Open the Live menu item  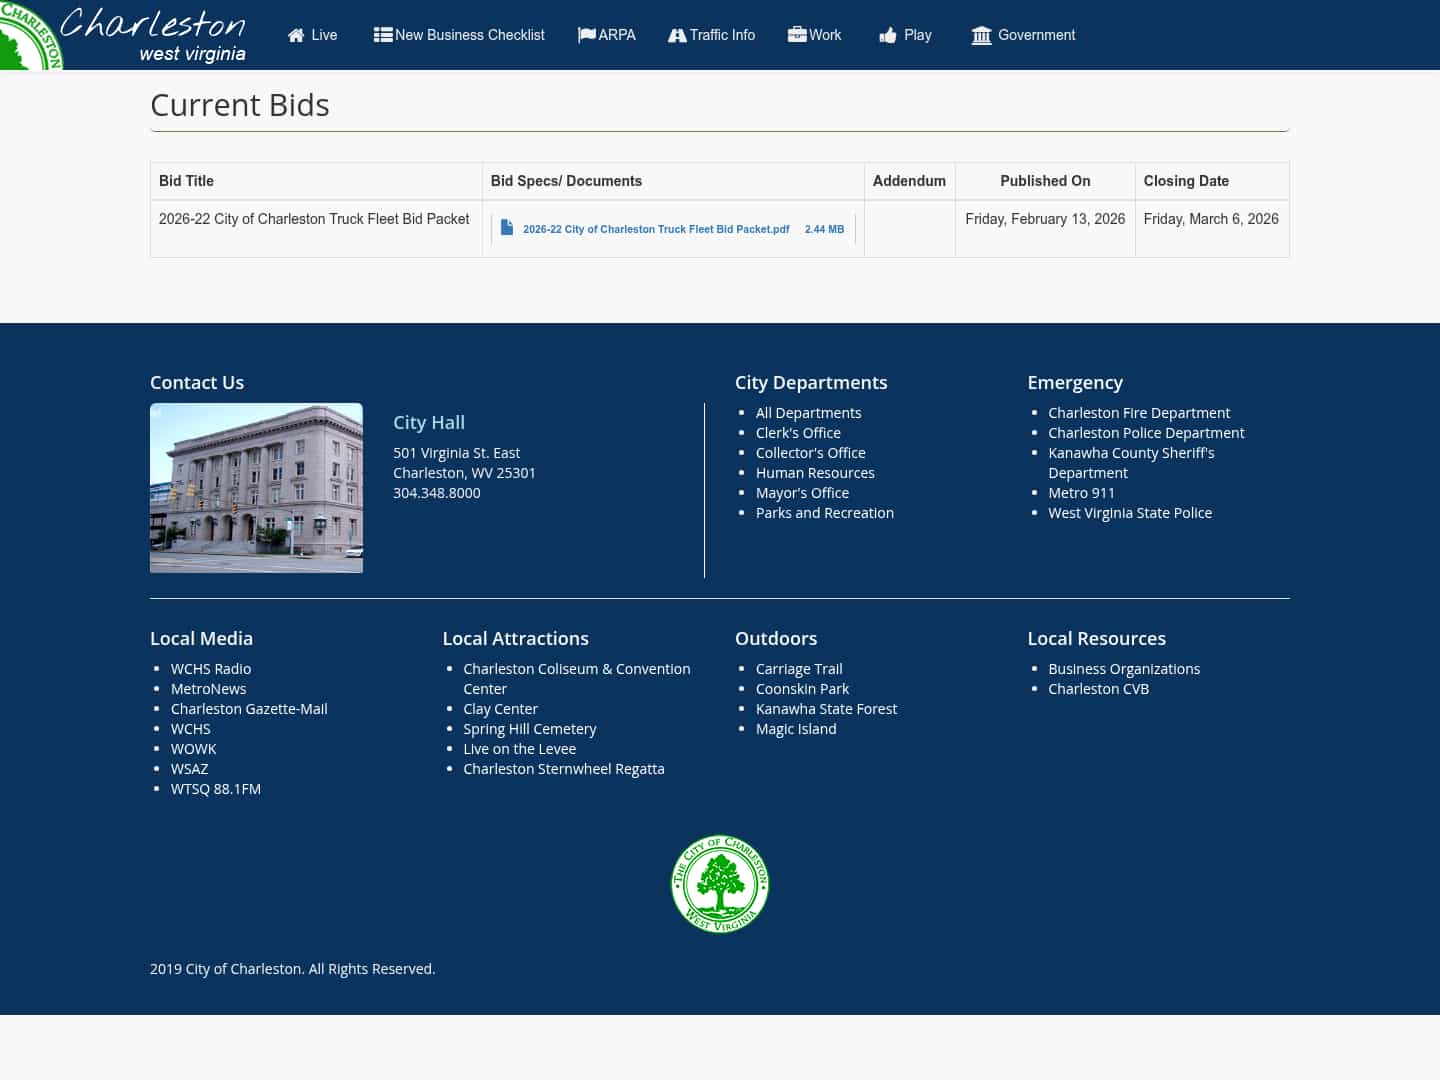pos(324,35)
